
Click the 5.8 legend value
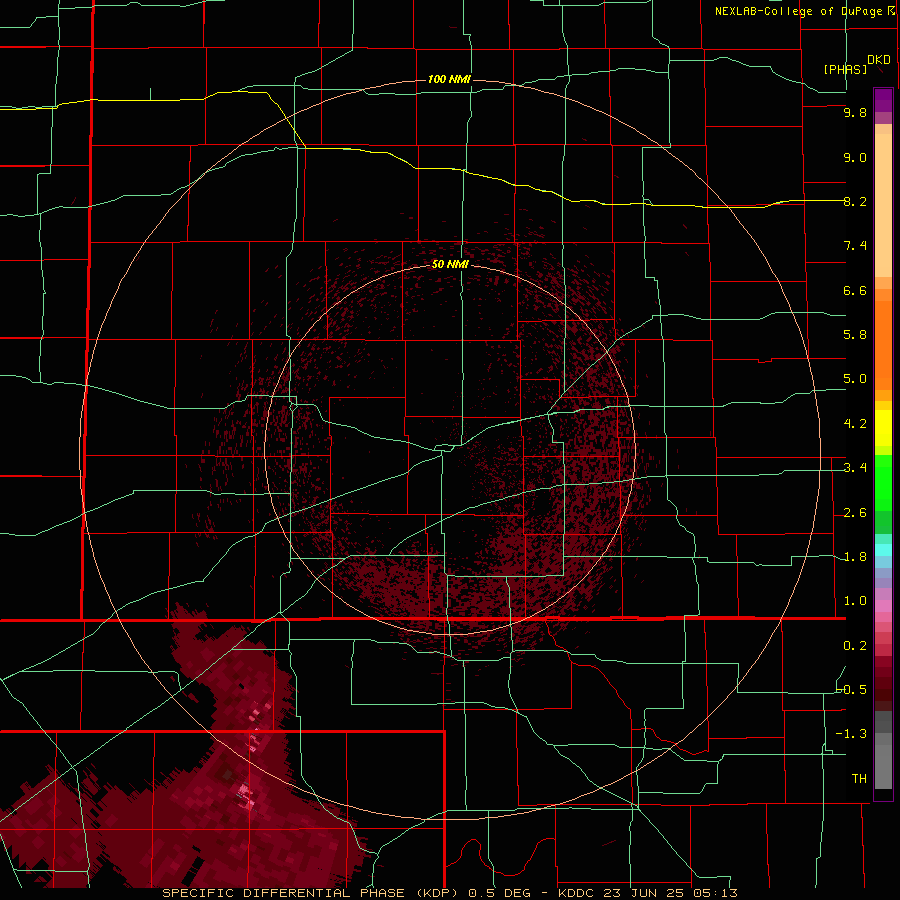tap(855, 335)
